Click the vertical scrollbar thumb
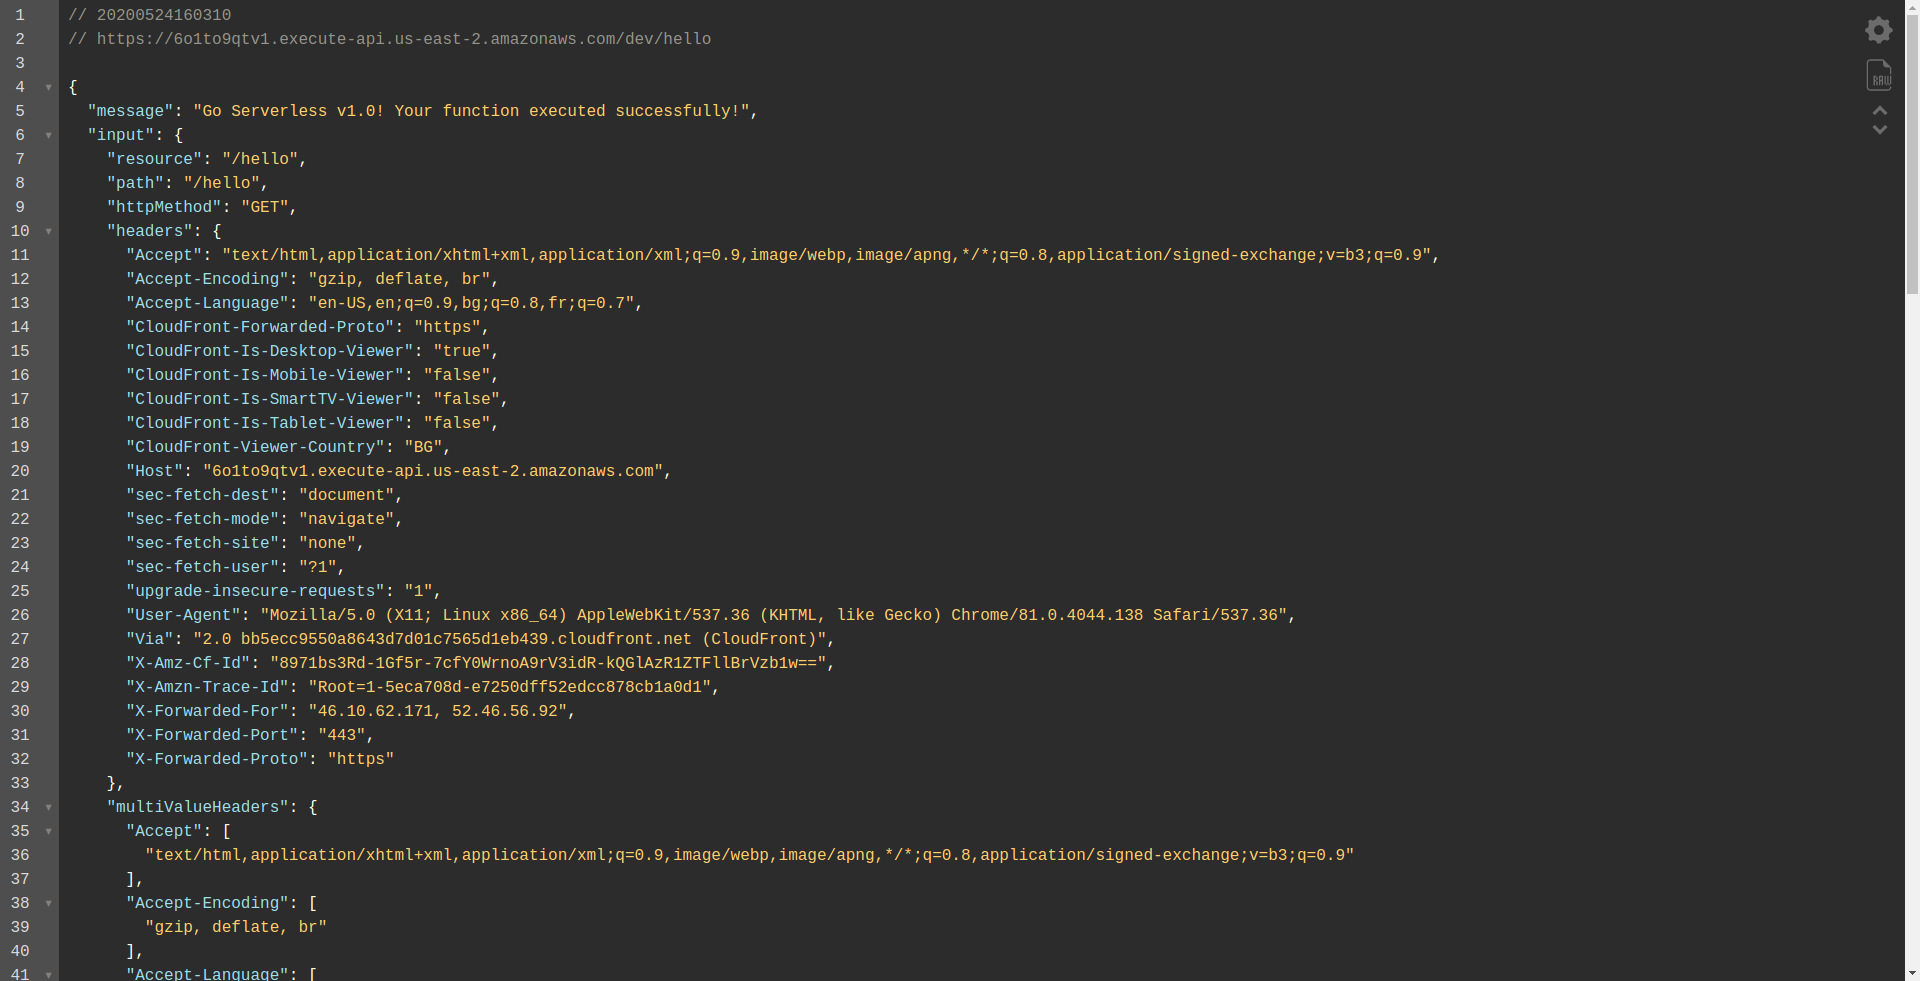Viewport: 1920px width, 981px height. click(x=1912, y=150)
